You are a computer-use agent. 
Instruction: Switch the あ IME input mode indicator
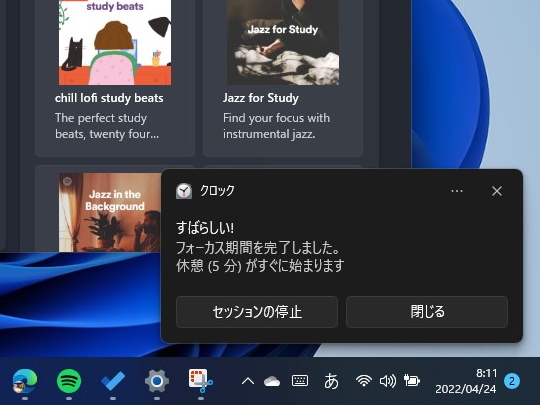(x=331, y=381)
